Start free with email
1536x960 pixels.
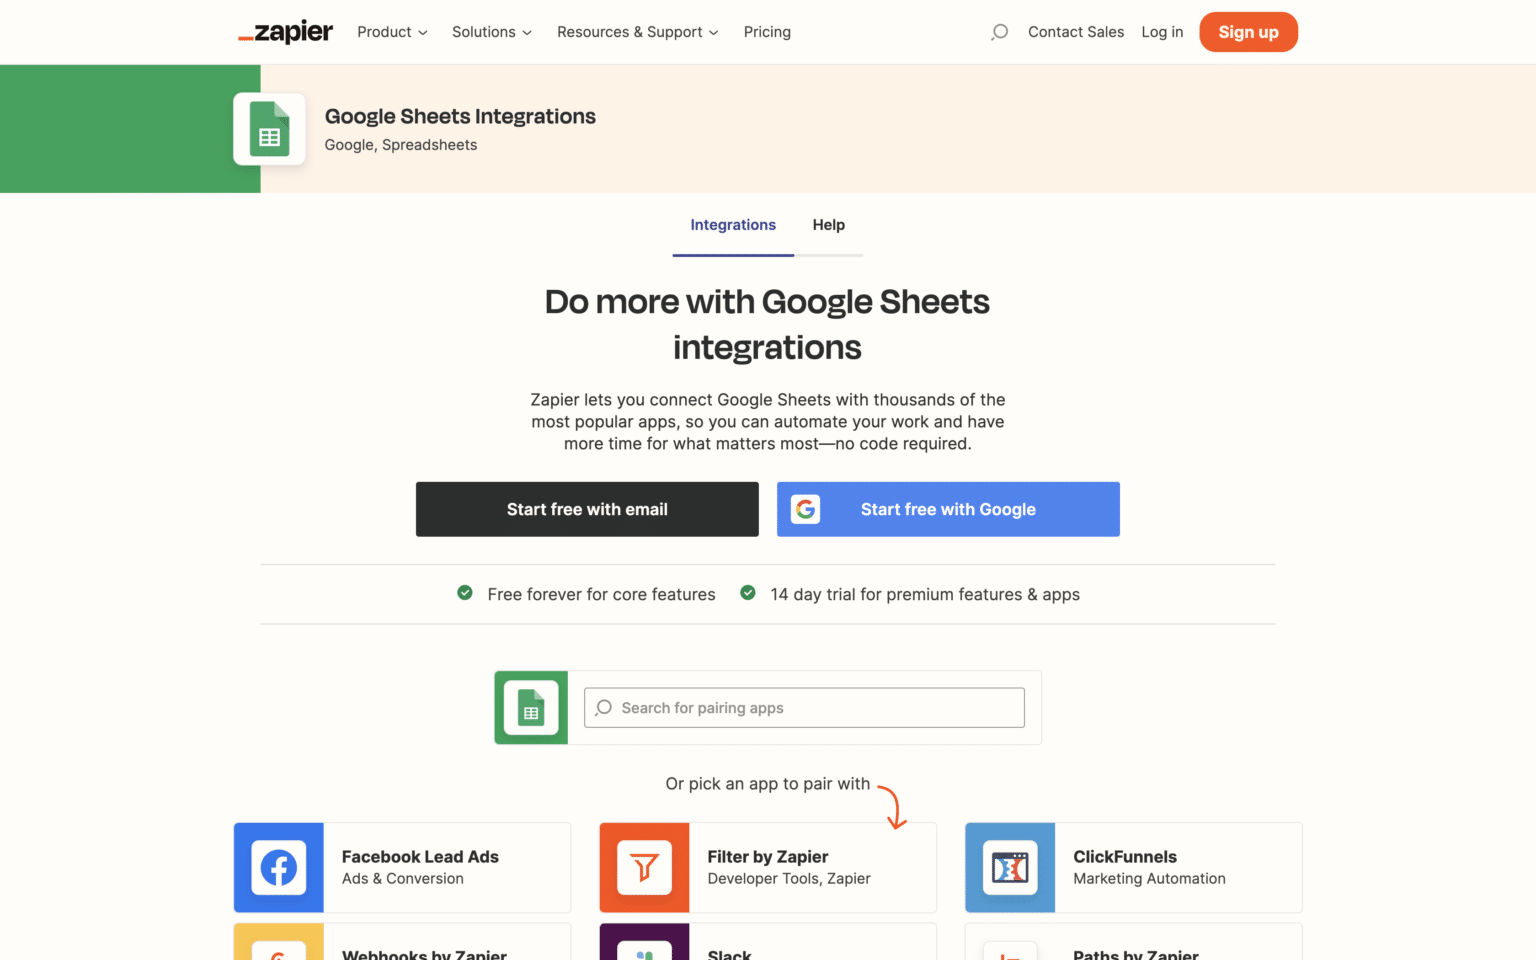point(587,509)
